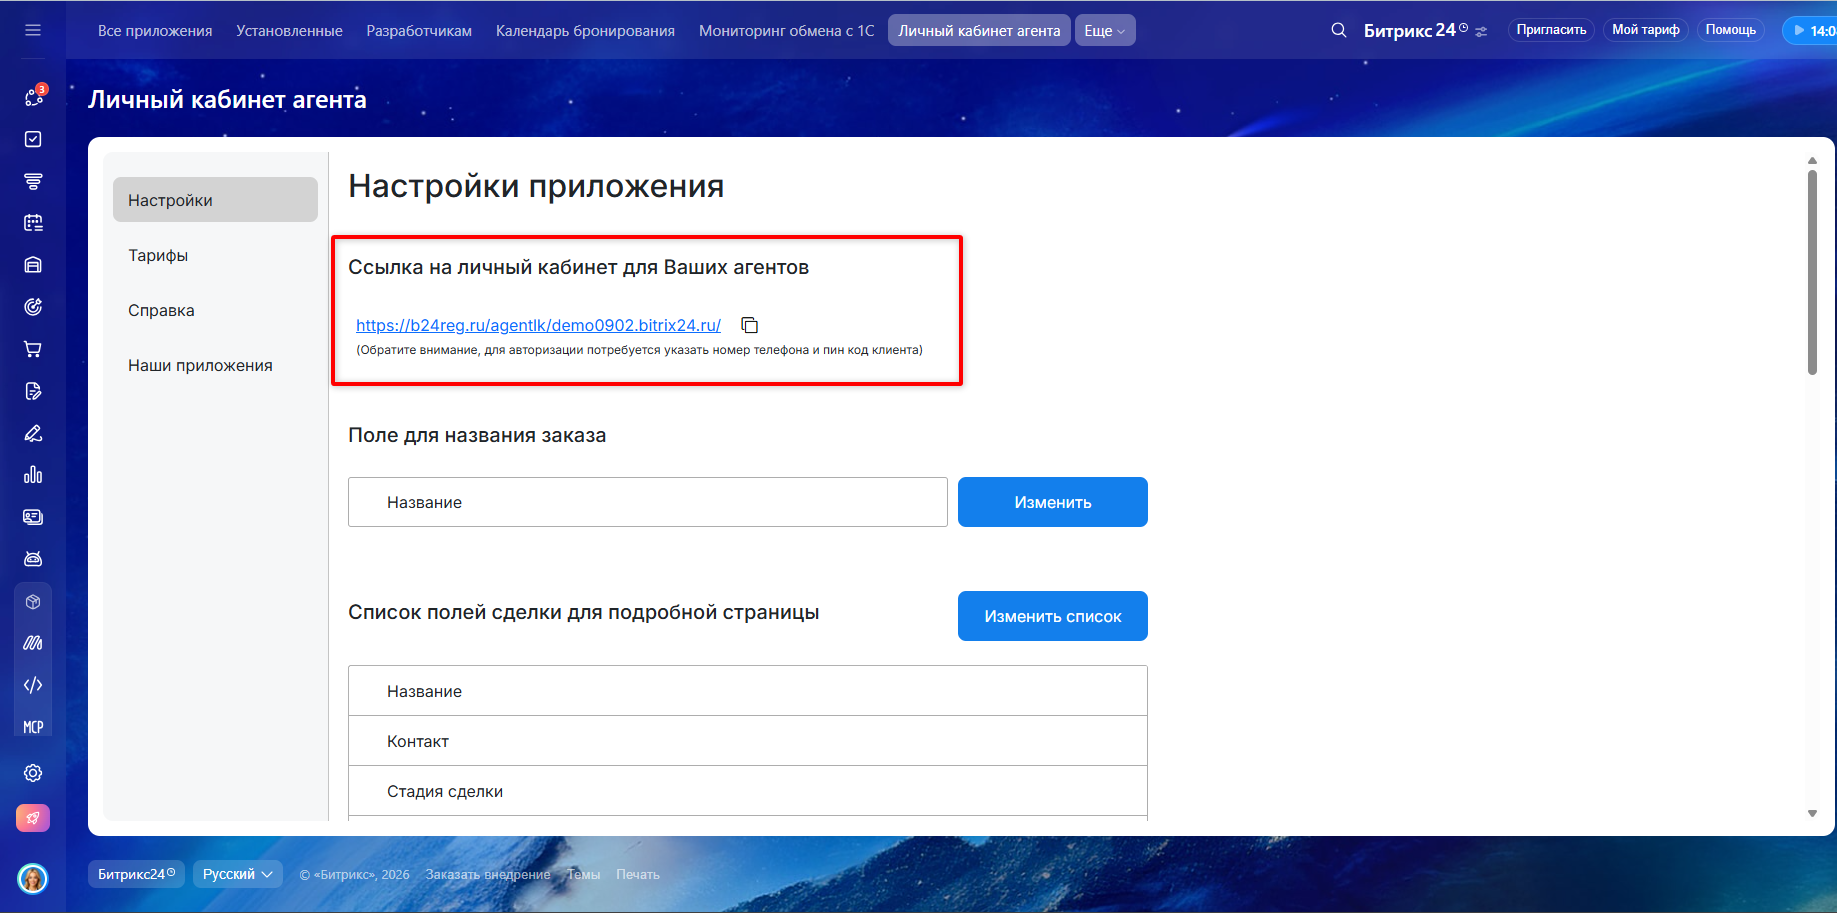Select the Название row in deal fields list
Image resolution: width=1837 pixels, height=913 pixels.
(x=747, y=691)
